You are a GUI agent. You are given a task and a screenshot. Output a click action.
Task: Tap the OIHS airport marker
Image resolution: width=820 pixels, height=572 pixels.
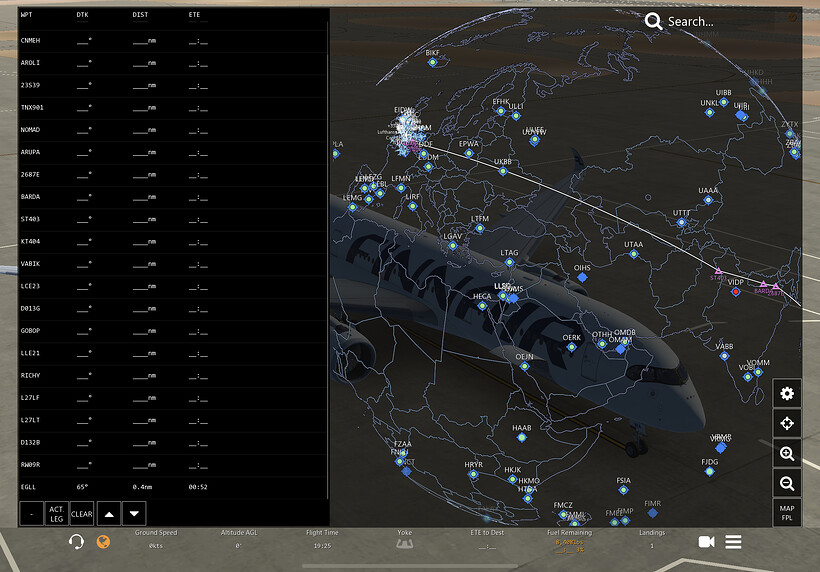(x=582, y=278)
